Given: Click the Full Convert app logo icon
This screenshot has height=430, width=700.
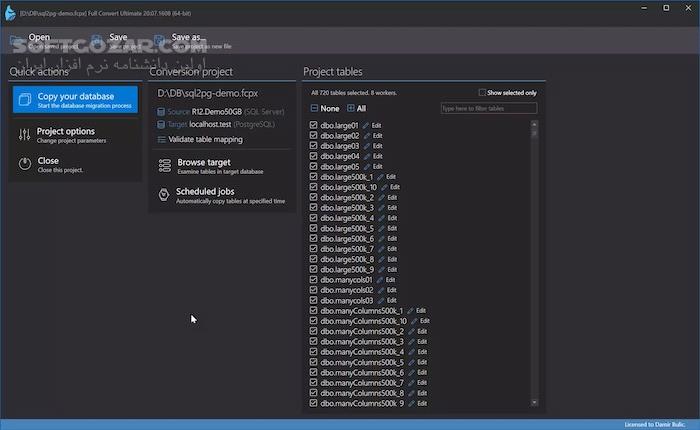Looking at the screenshot, I should pyautogui.click(x=10, y=13).
